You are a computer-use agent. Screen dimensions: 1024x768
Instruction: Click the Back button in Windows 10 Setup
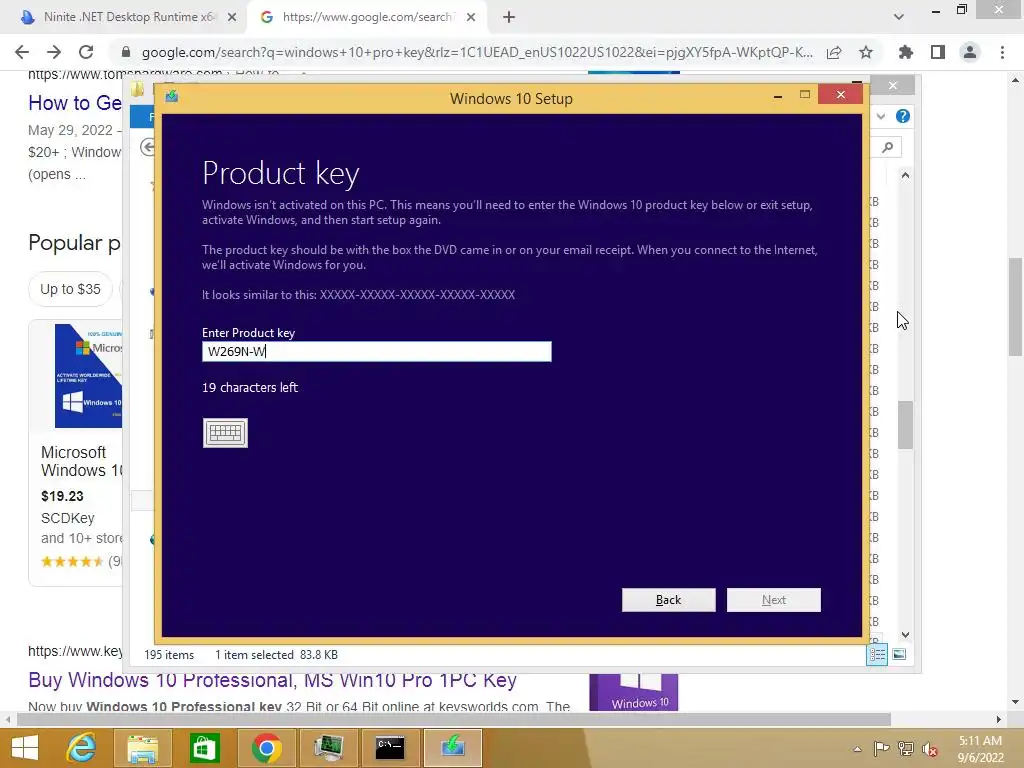point(669,600)
